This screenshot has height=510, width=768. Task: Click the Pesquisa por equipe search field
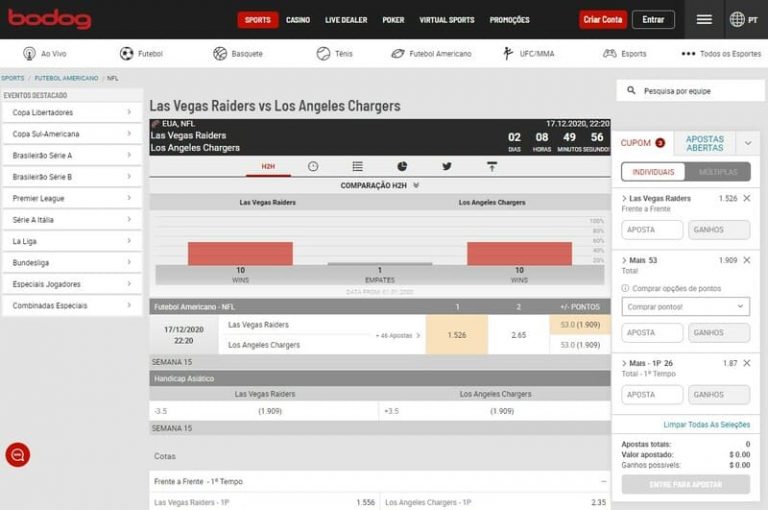click(690, 91)
